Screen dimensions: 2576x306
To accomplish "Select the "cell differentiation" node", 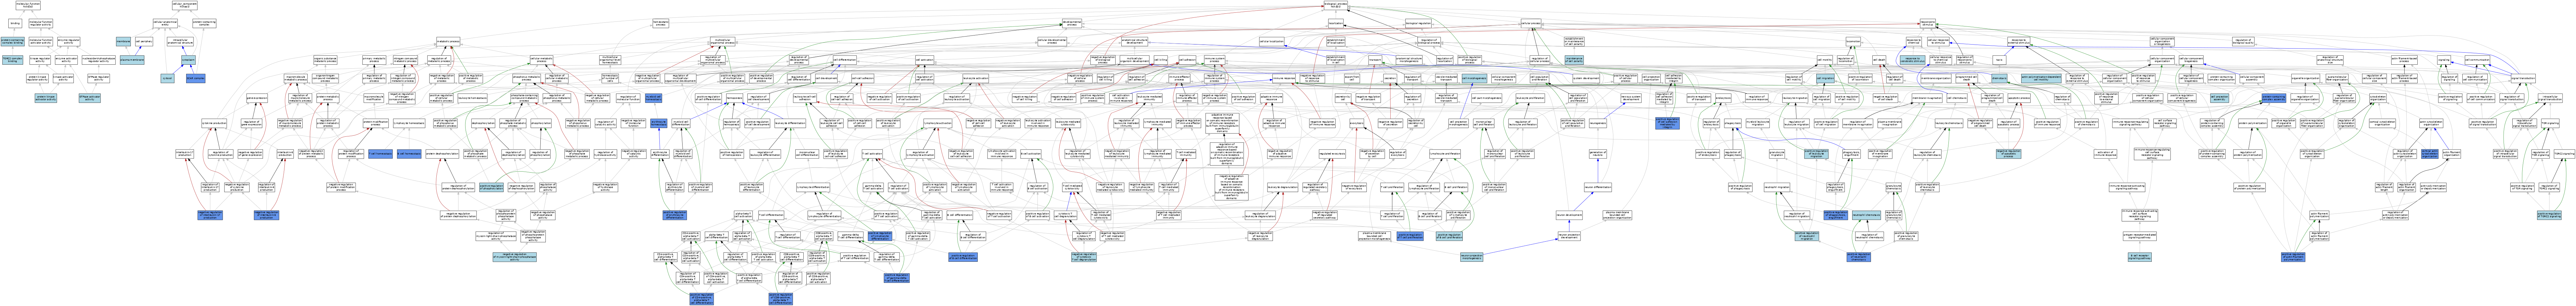I will coord(845,60).
